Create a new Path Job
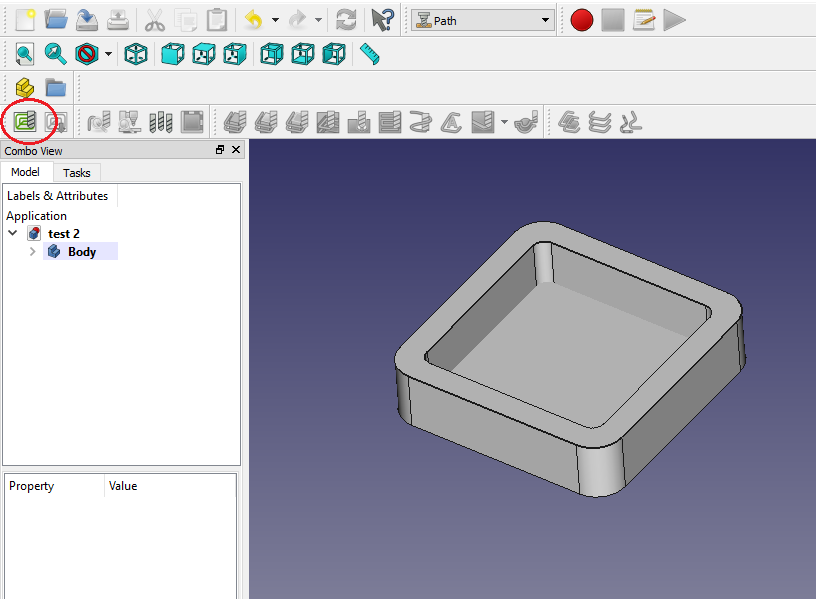This screenshot has width=816, height=599. (x=26, y=121)
